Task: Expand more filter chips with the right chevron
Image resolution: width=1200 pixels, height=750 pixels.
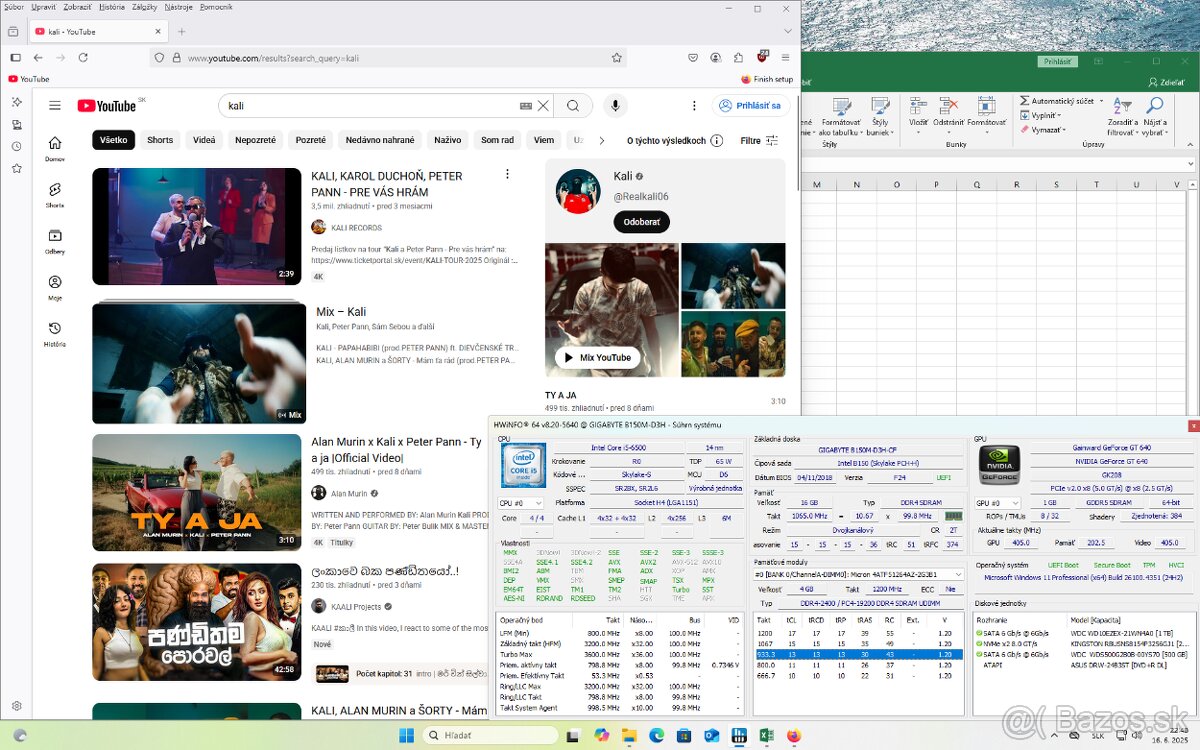Action: tap(600, 140)
